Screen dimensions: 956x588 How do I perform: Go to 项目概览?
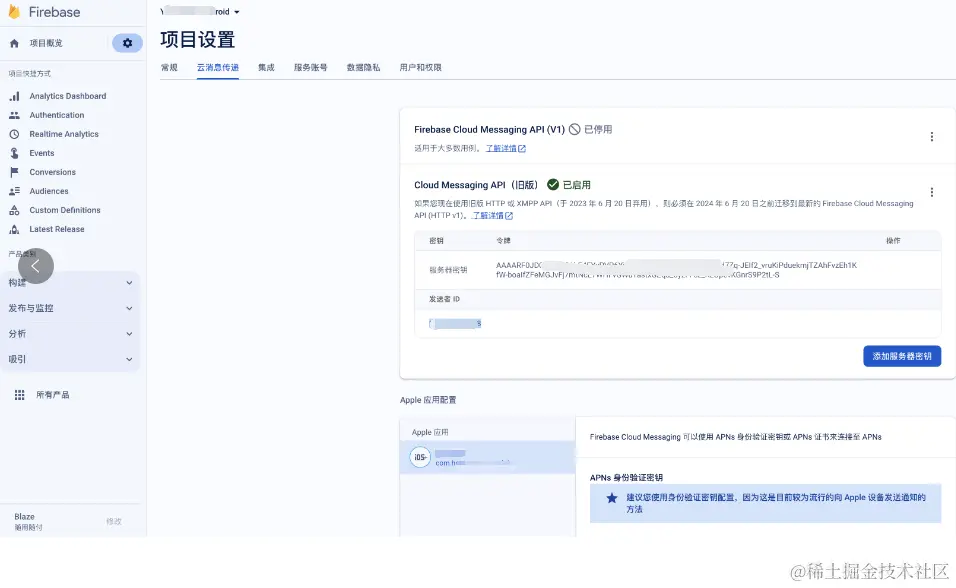click(46, 43)
